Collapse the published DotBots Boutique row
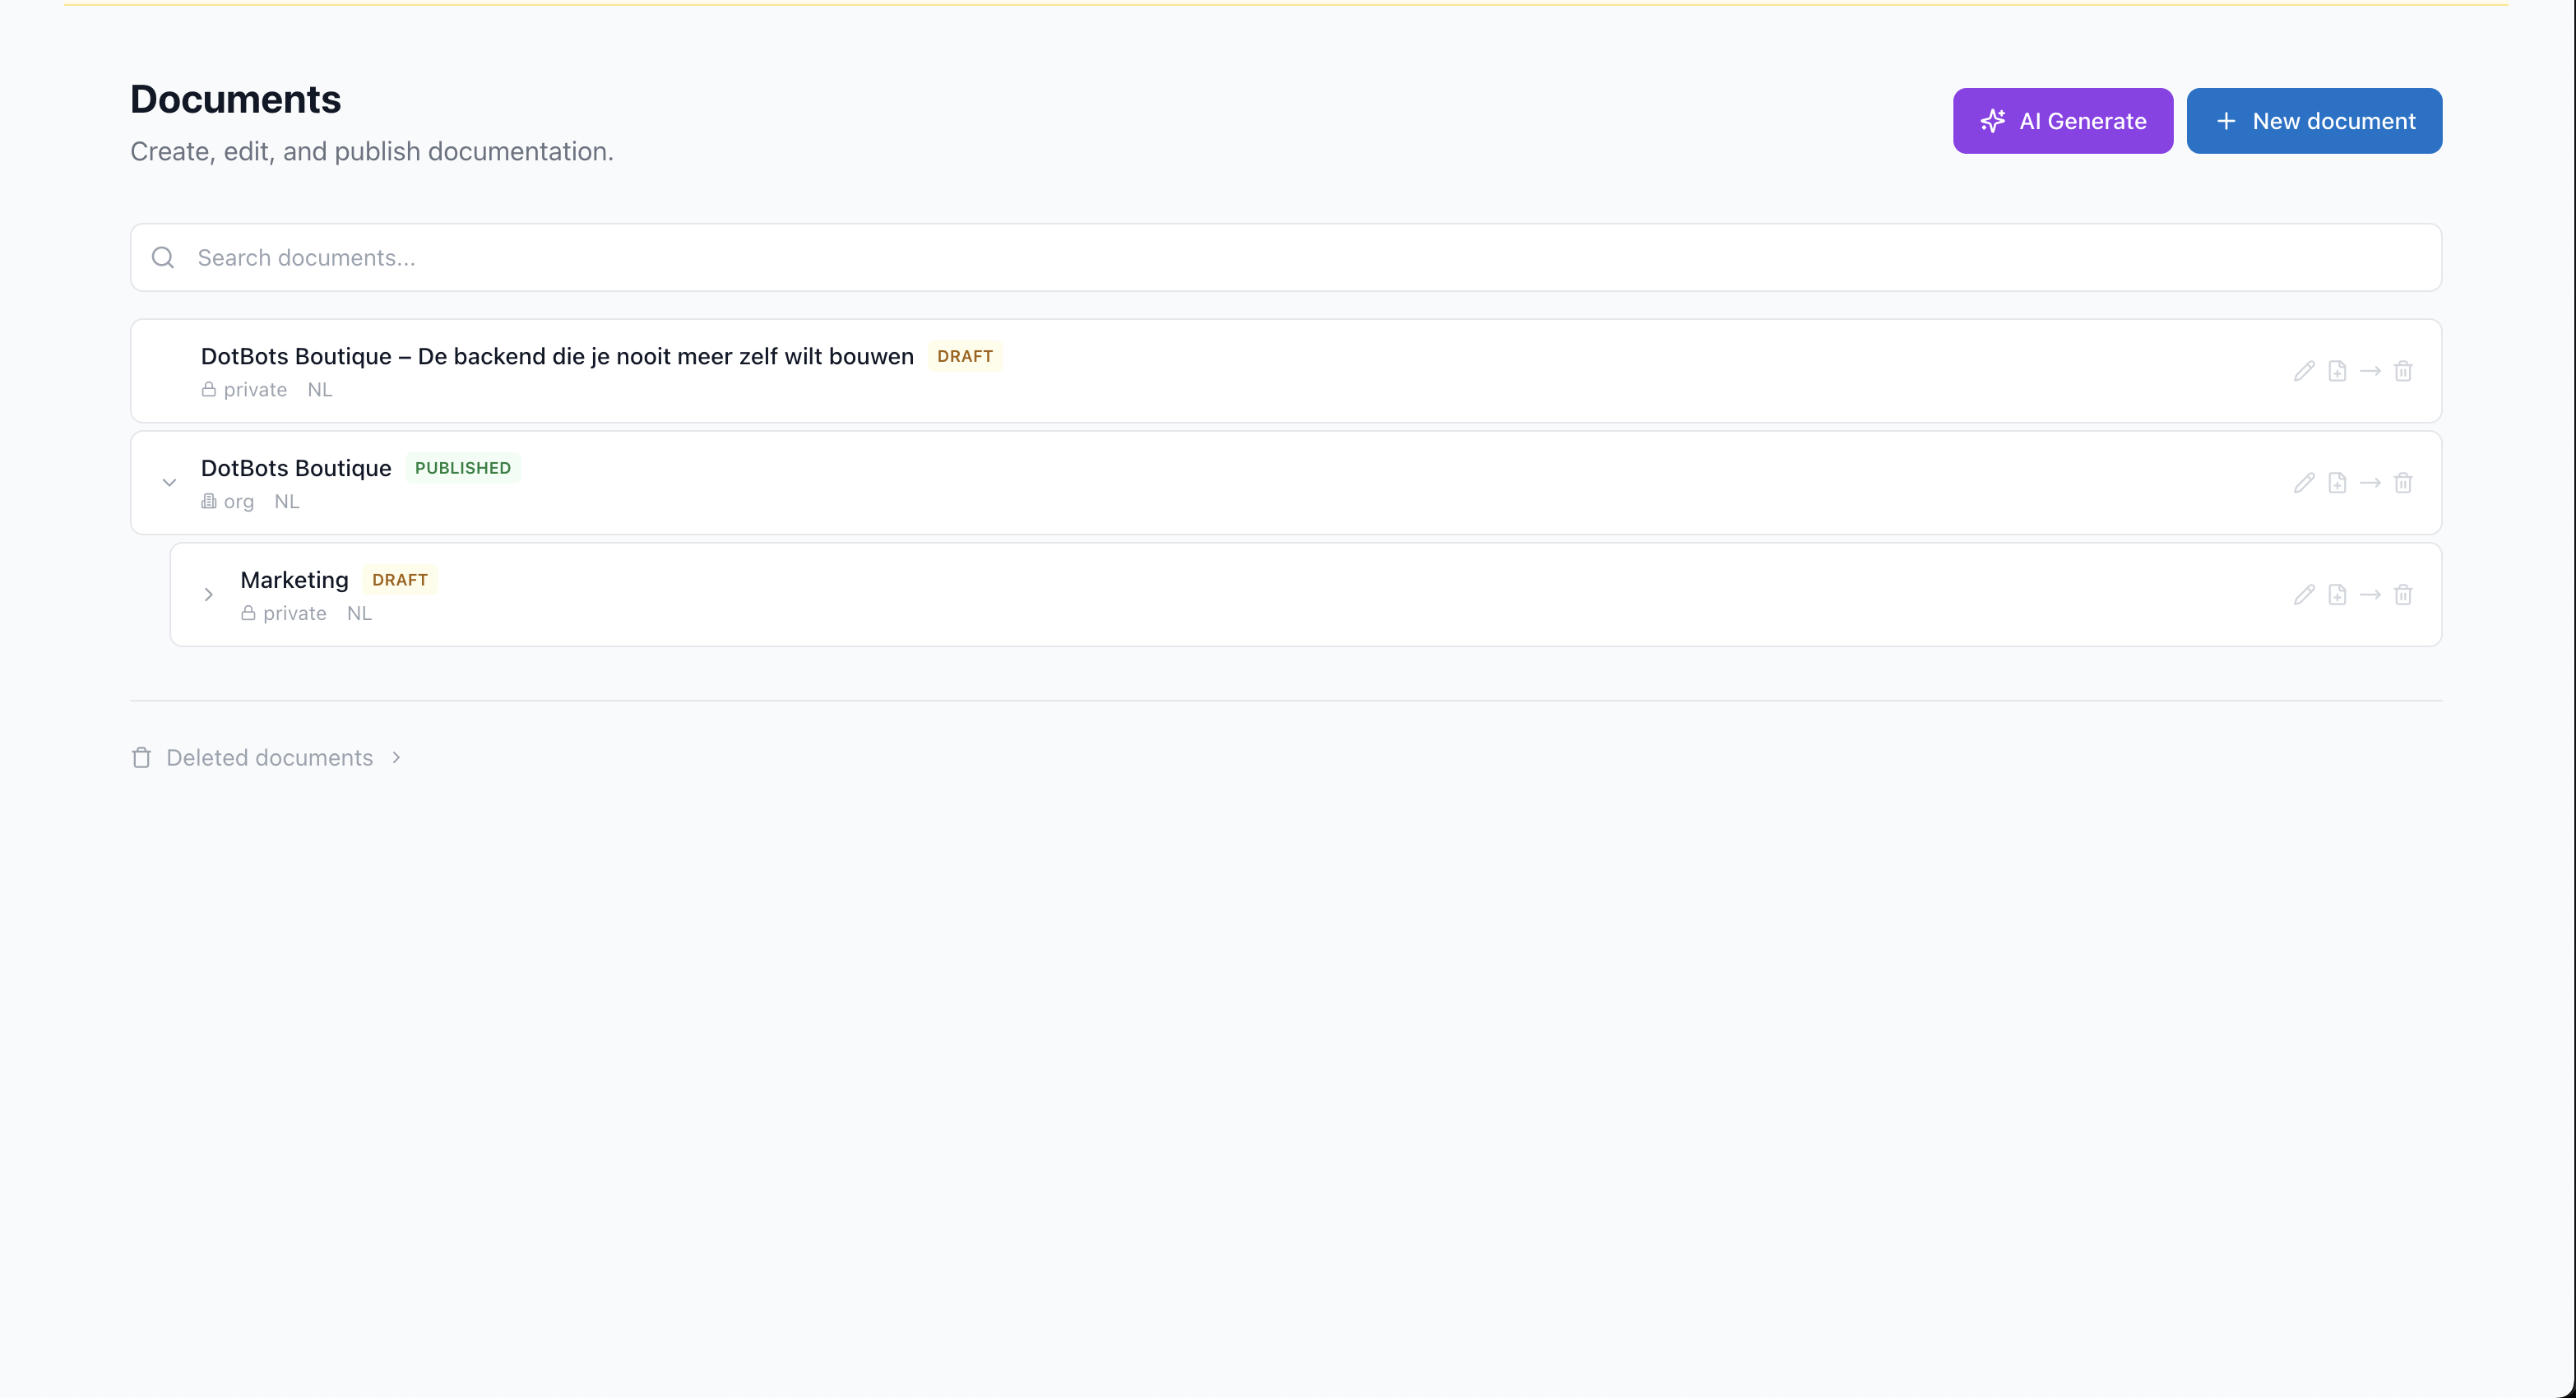 pyautogui.click(x=169, y=483)
